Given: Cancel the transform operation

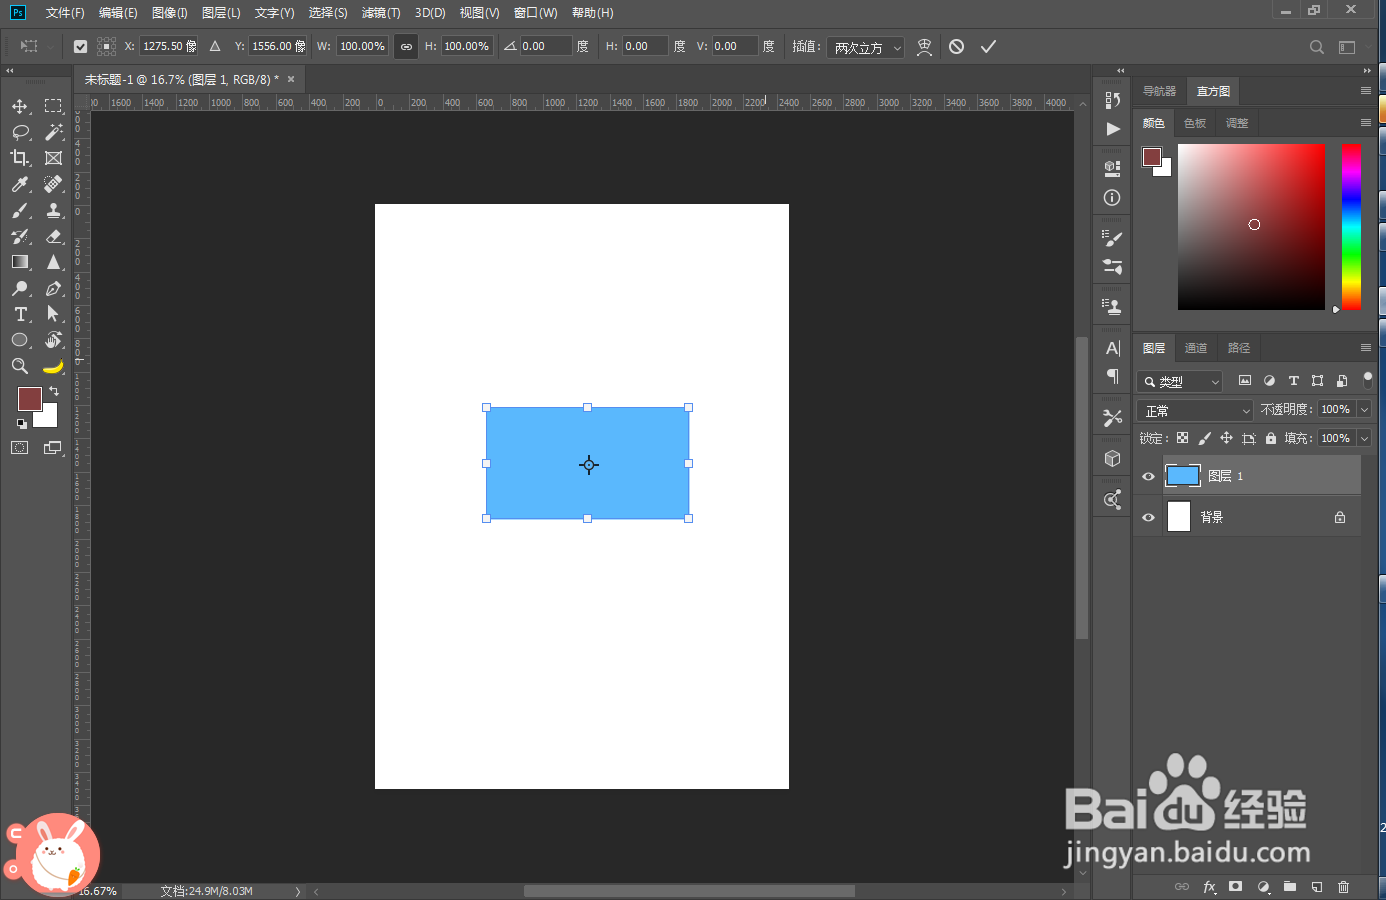Looking at the screenshot, I should [x=957, y=47].
